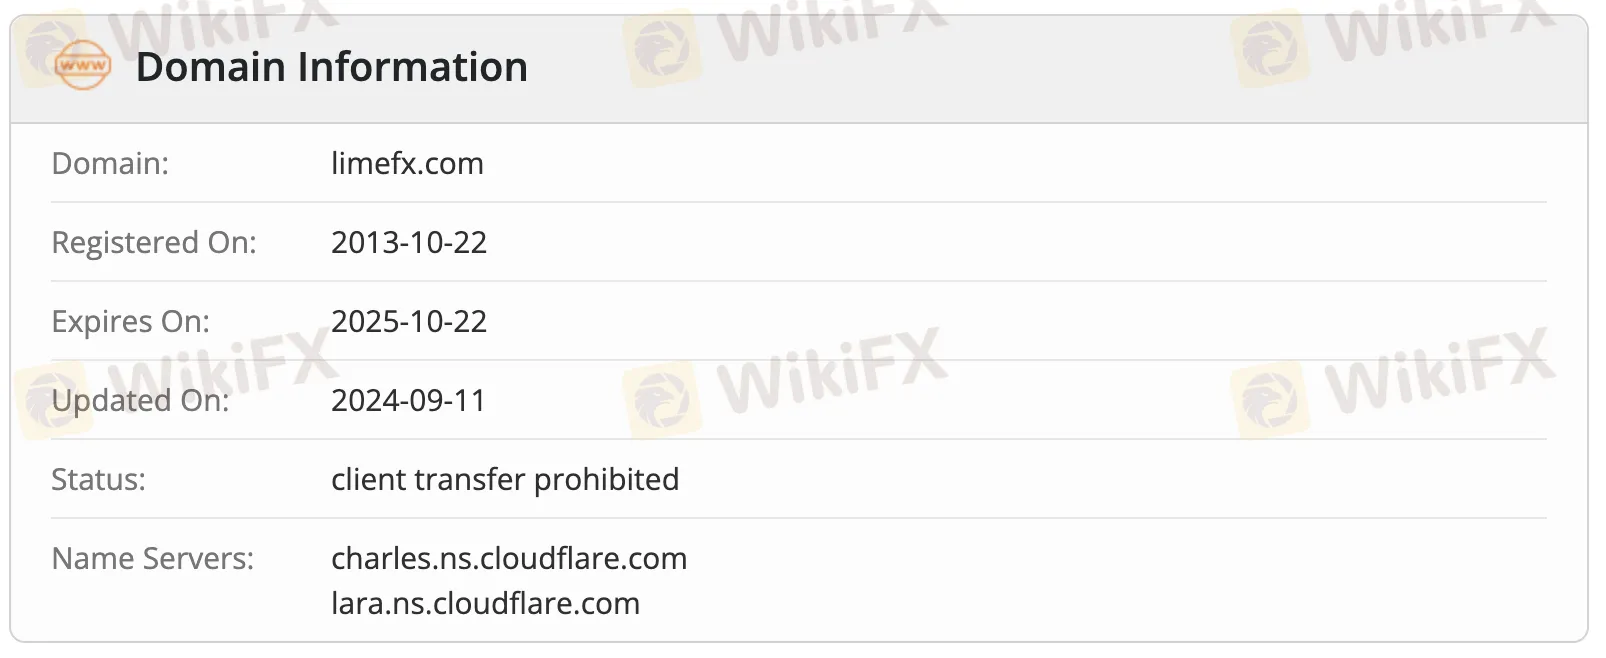
Task: Select the expiry date 2025-10-22
Action: click(x=409, y=321)
